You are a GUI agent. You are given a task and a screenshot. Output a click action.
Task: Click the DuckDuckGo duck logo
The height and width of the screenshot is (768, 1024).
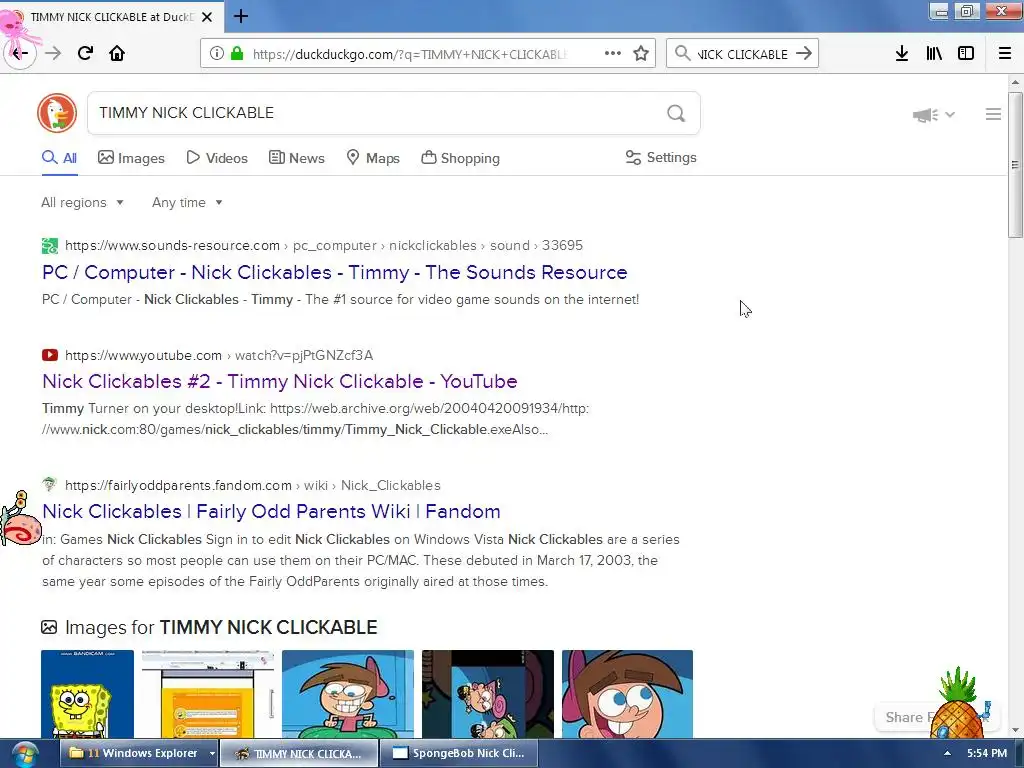[x=57, y=113]
